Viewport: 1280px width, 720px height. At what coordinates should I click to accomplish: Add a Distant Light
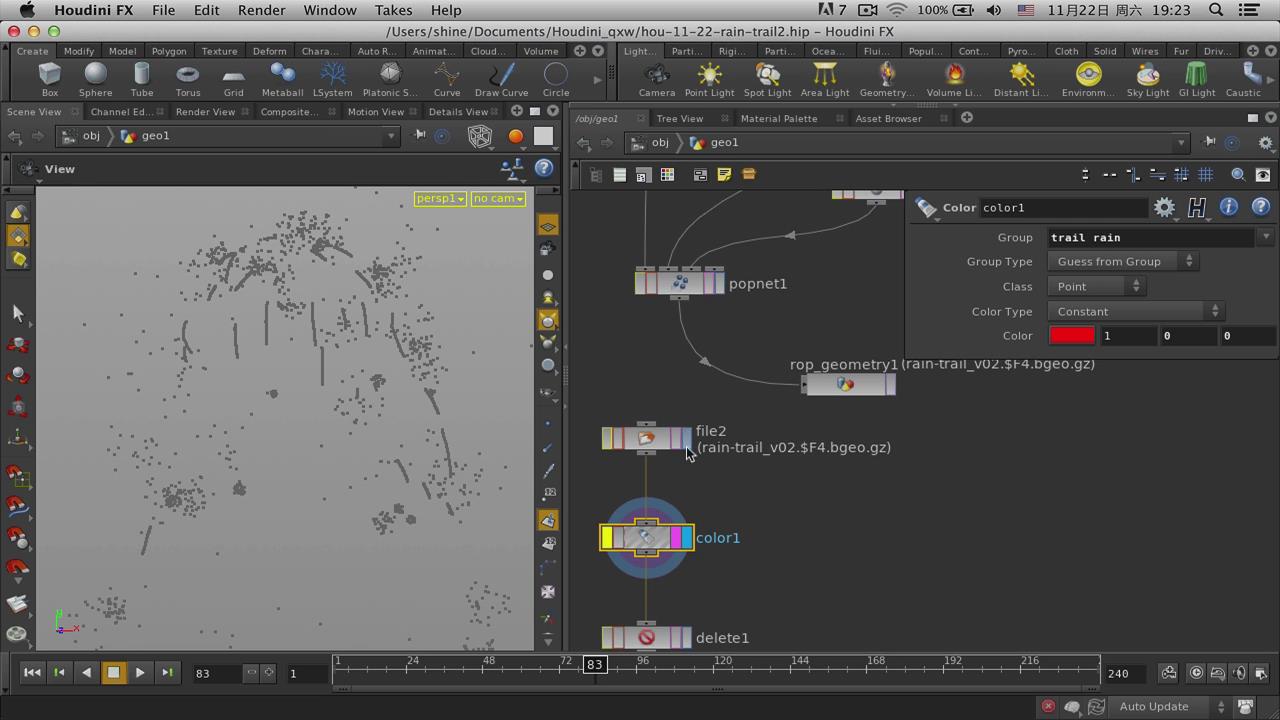click(x=1021, y=78)
